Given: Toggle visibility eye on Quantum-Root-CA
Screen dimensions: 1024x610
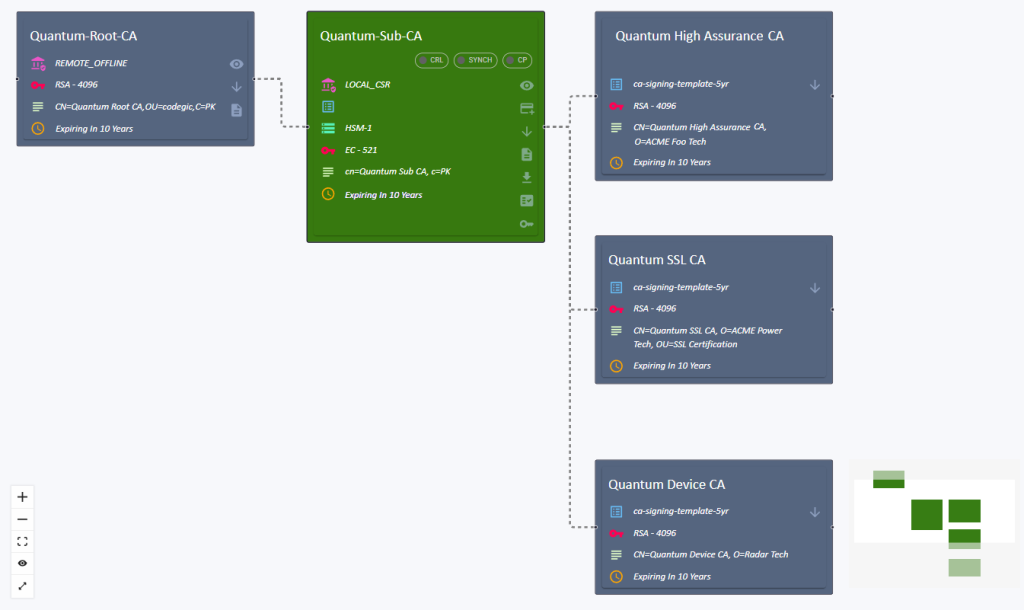Looking at the screenshot, I should pos(237,64).
